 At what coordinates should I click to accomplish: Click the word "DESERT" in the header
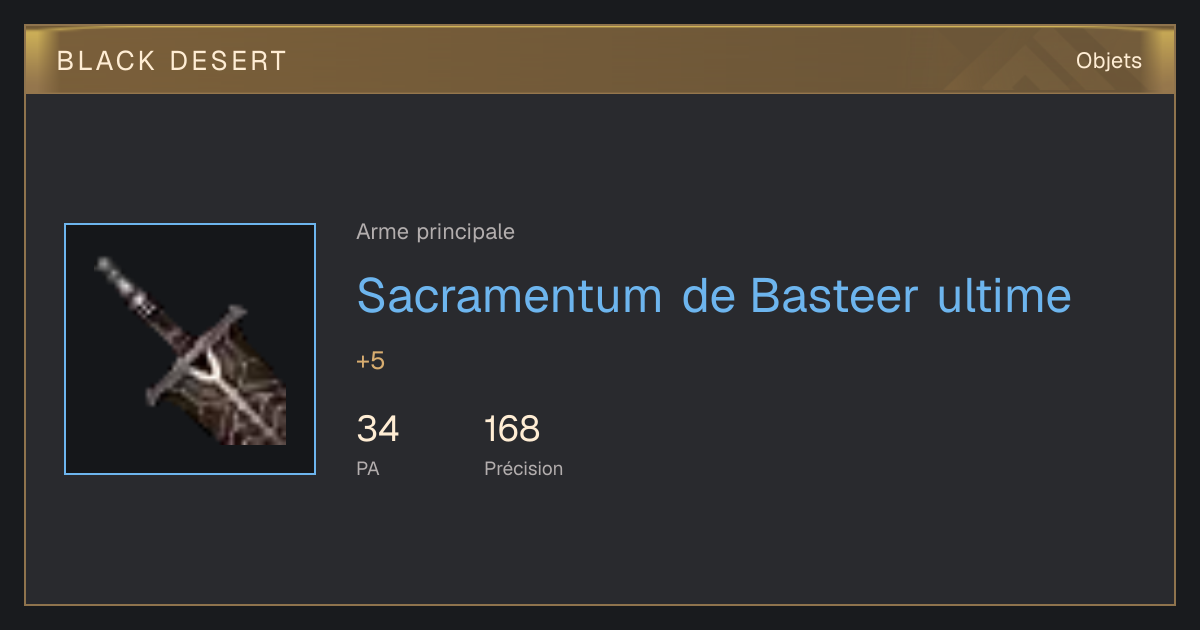pos(229,61)
